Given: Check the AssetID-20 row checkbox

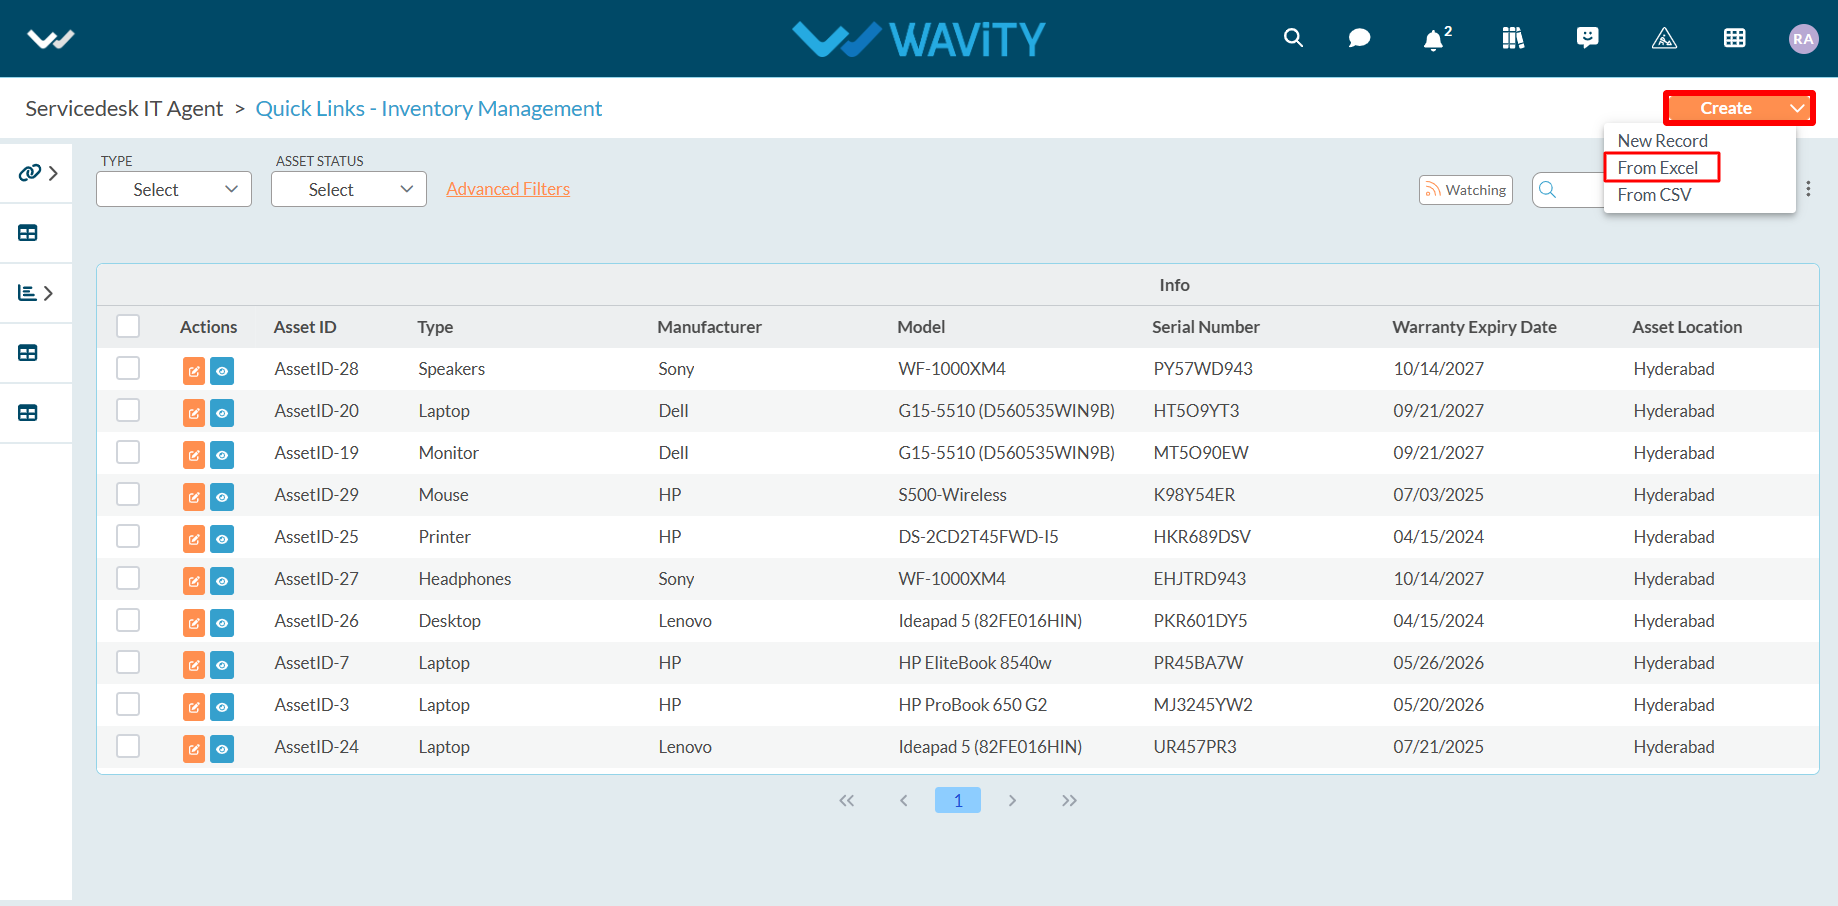Looking at the screenshot, I should (128, 410).
